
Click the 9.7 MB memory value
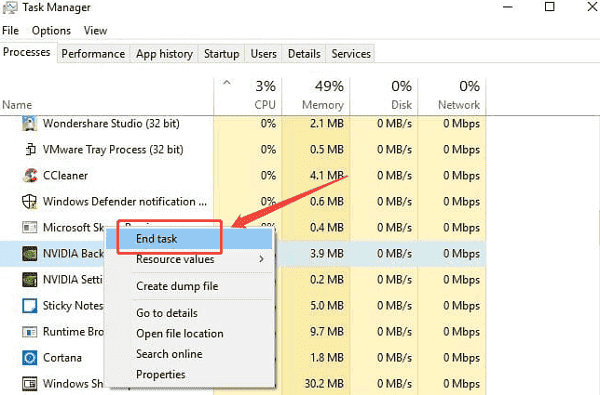[x=327, y=331]
